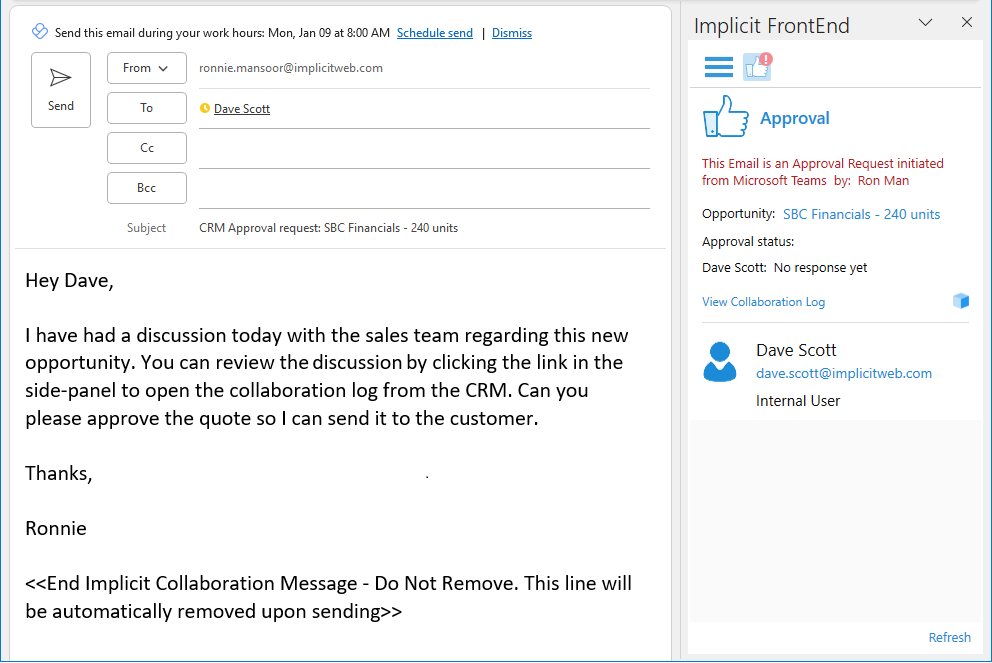Send the email

tap(61, 89)
